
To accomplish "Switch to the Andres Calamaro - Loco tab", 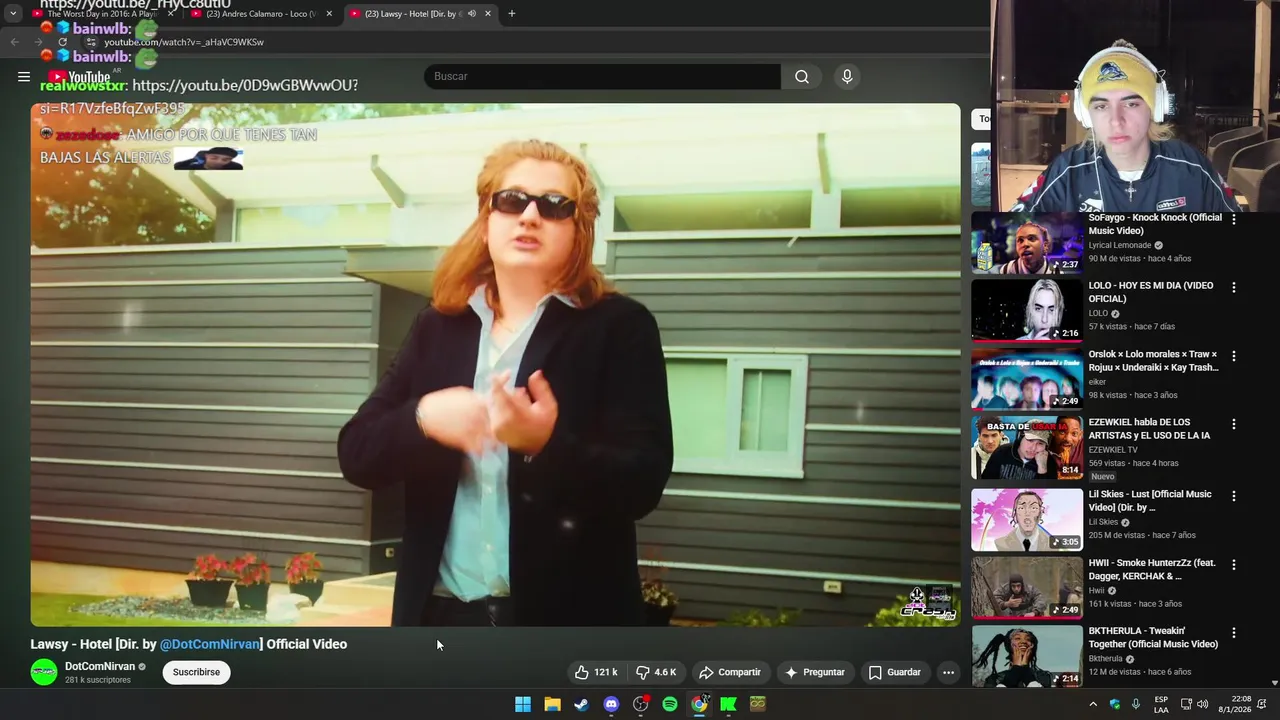I will click(260, 14).
